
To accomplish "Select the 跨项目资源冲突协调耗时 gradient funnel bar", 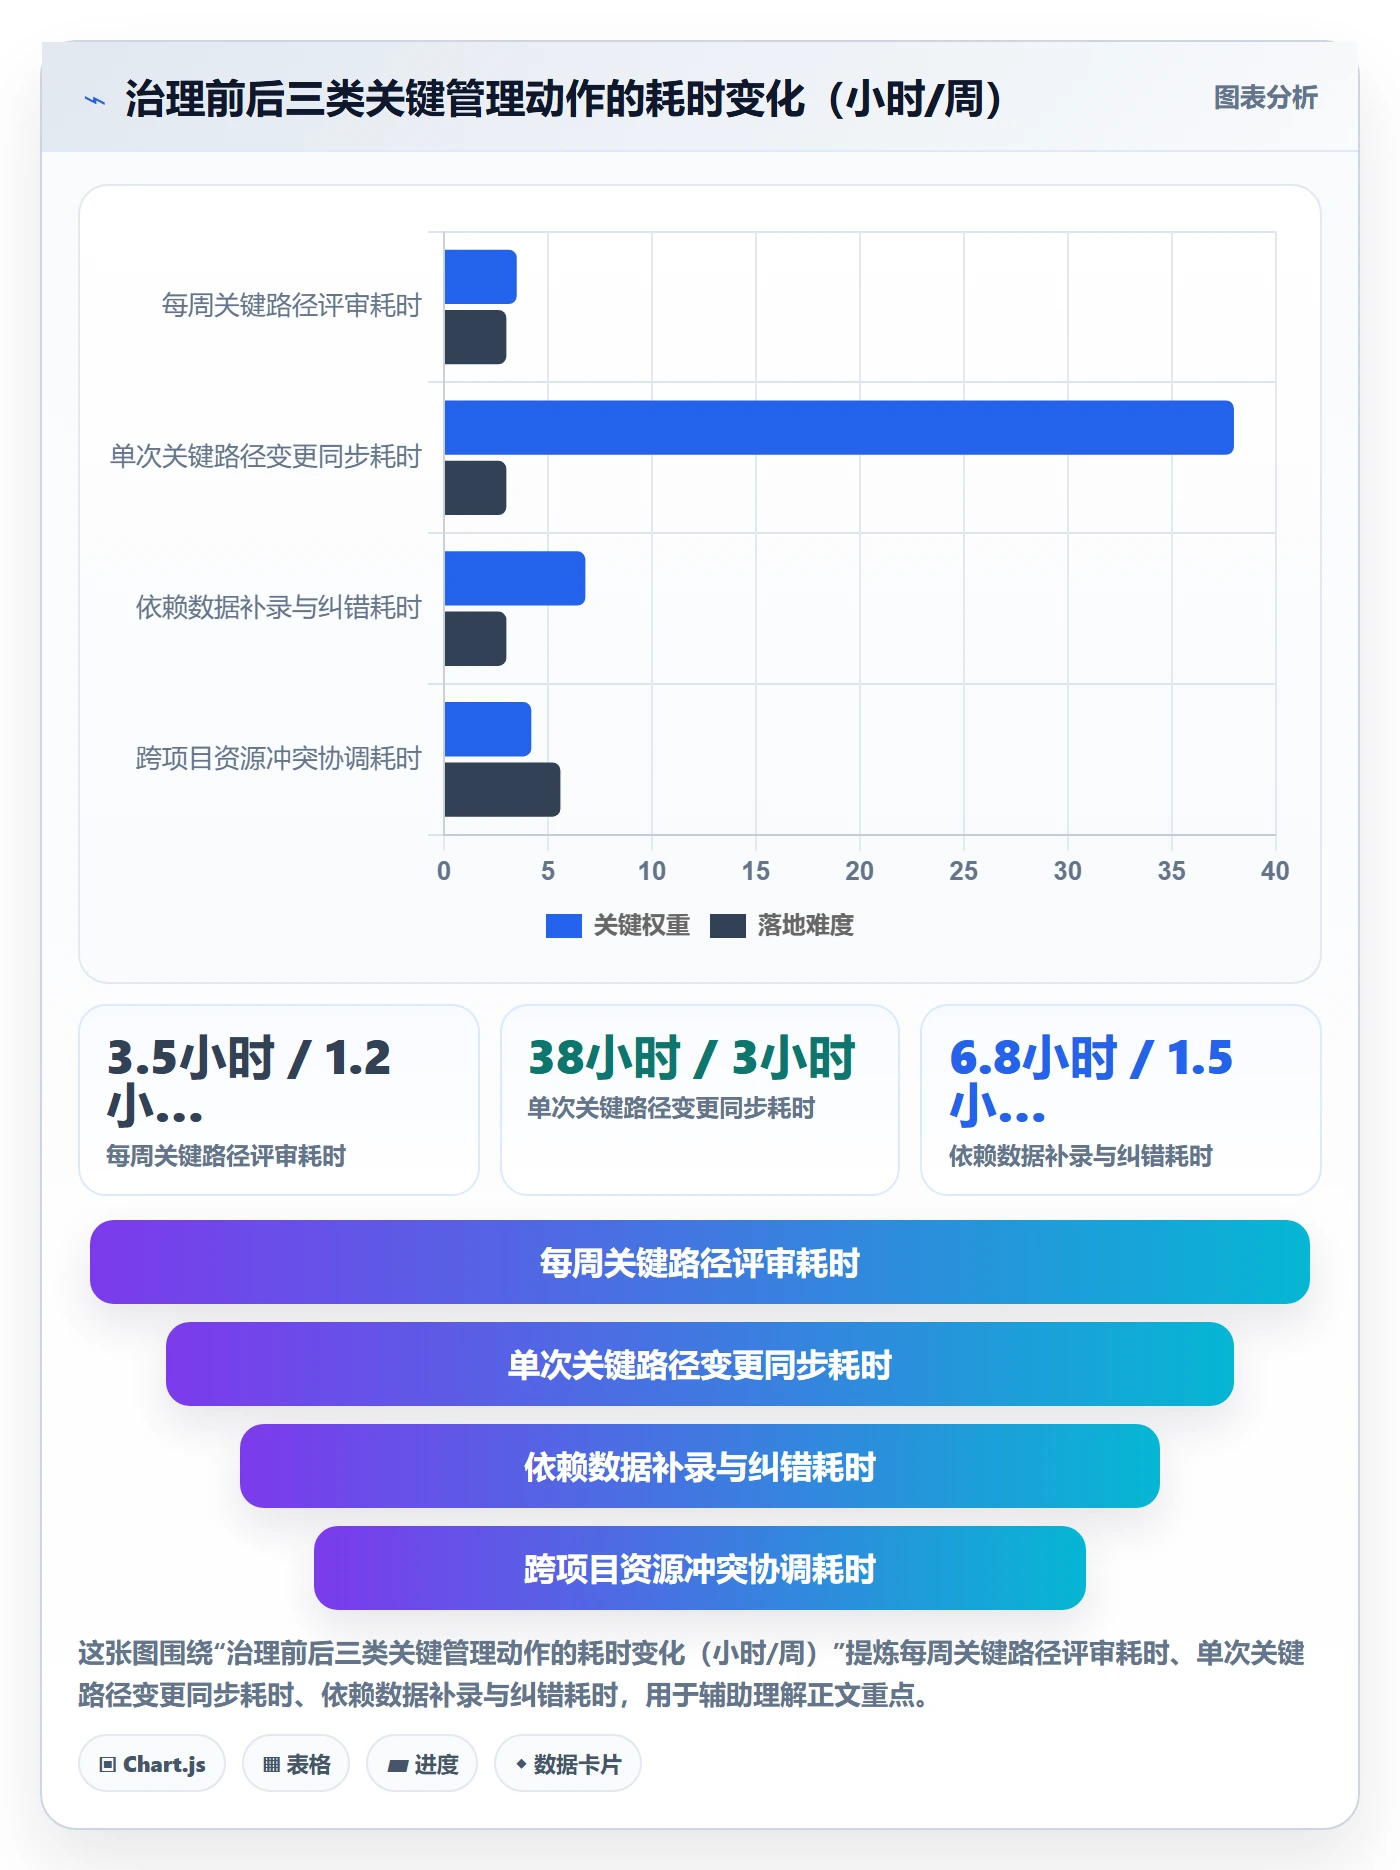I will (700, 1568).
